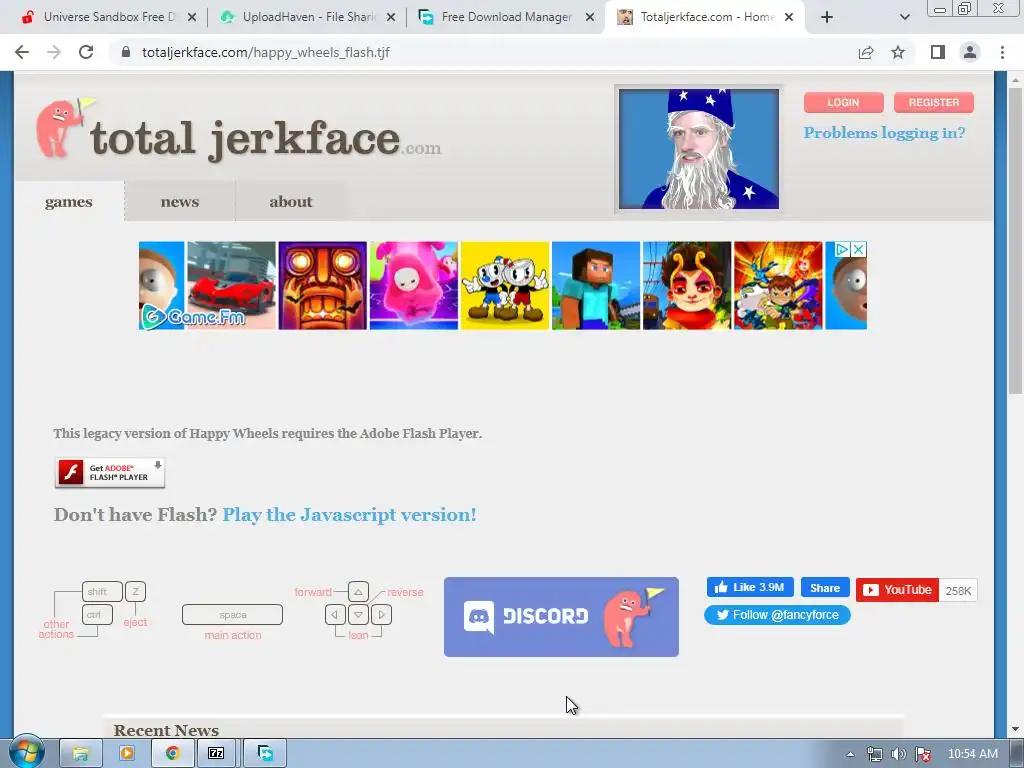Click the LOGIN button
This screenshot has height=768, width=1024.
click(x=843, y=103)
